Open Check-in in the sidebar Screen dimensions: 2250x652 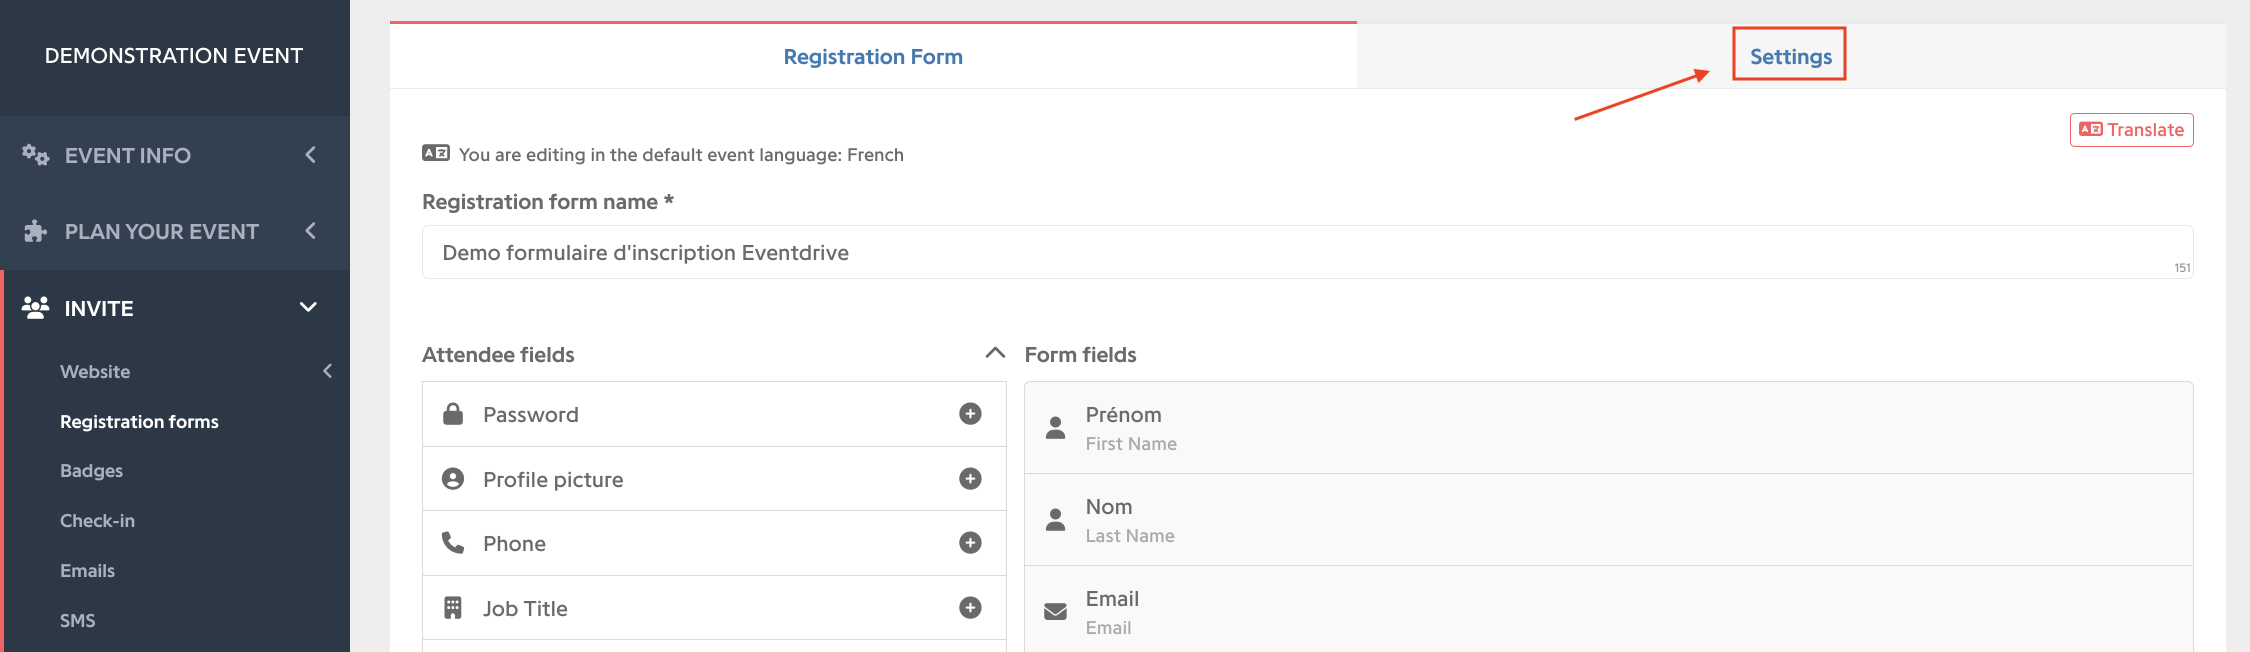click(x=97, y=521)
